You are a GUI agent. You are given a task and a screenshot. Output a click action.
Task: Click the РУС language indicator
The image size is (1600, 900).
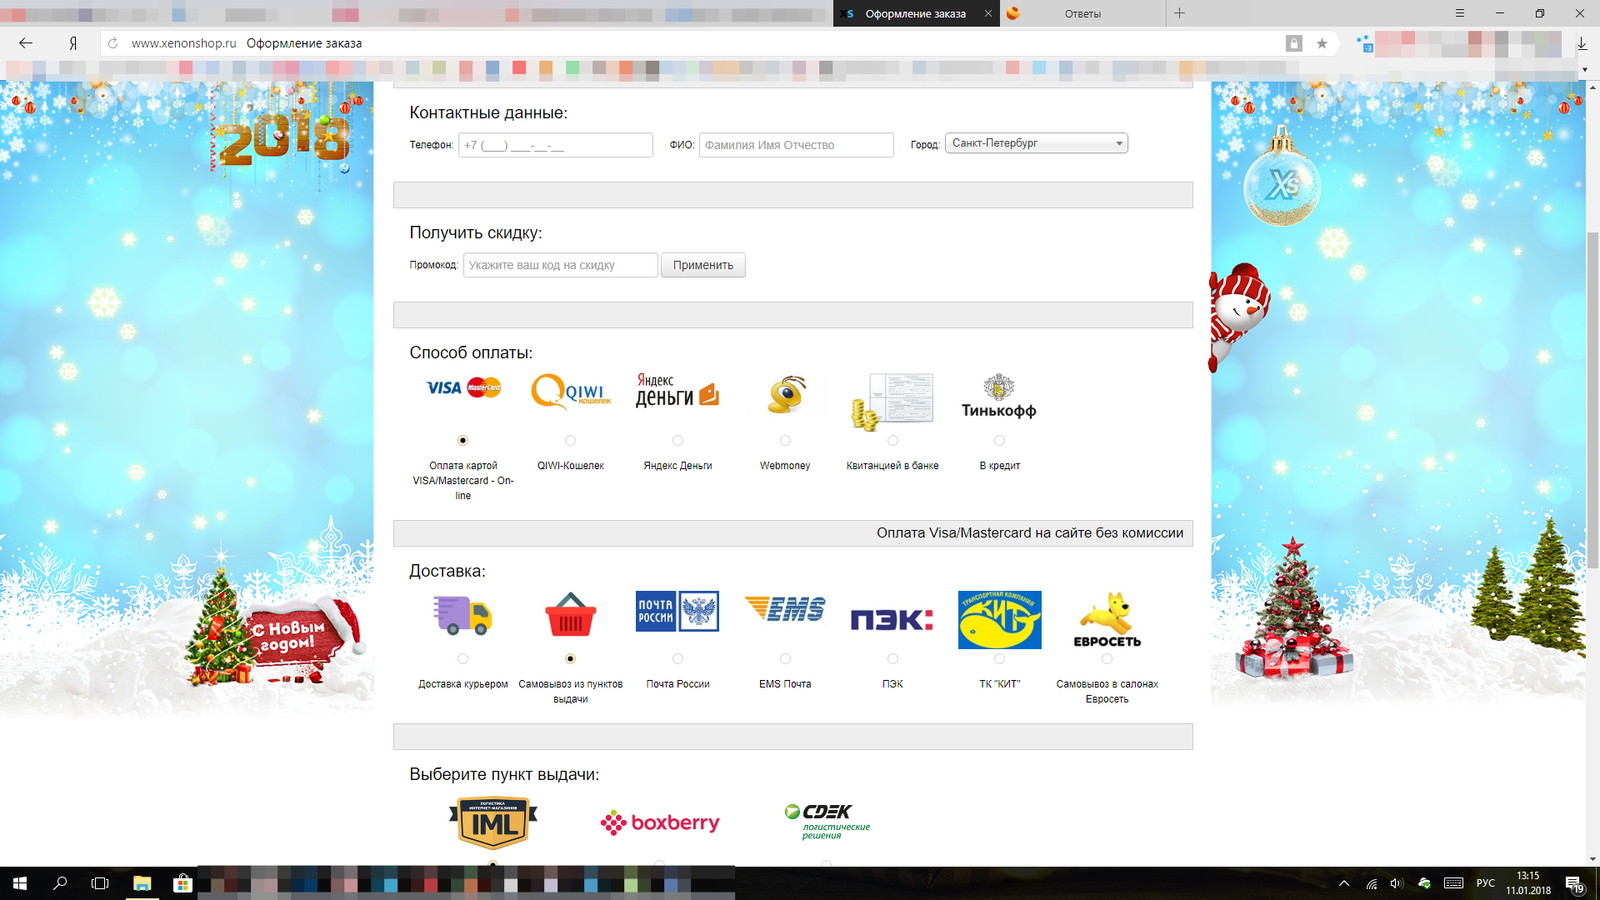click(x=1486, y=884)
